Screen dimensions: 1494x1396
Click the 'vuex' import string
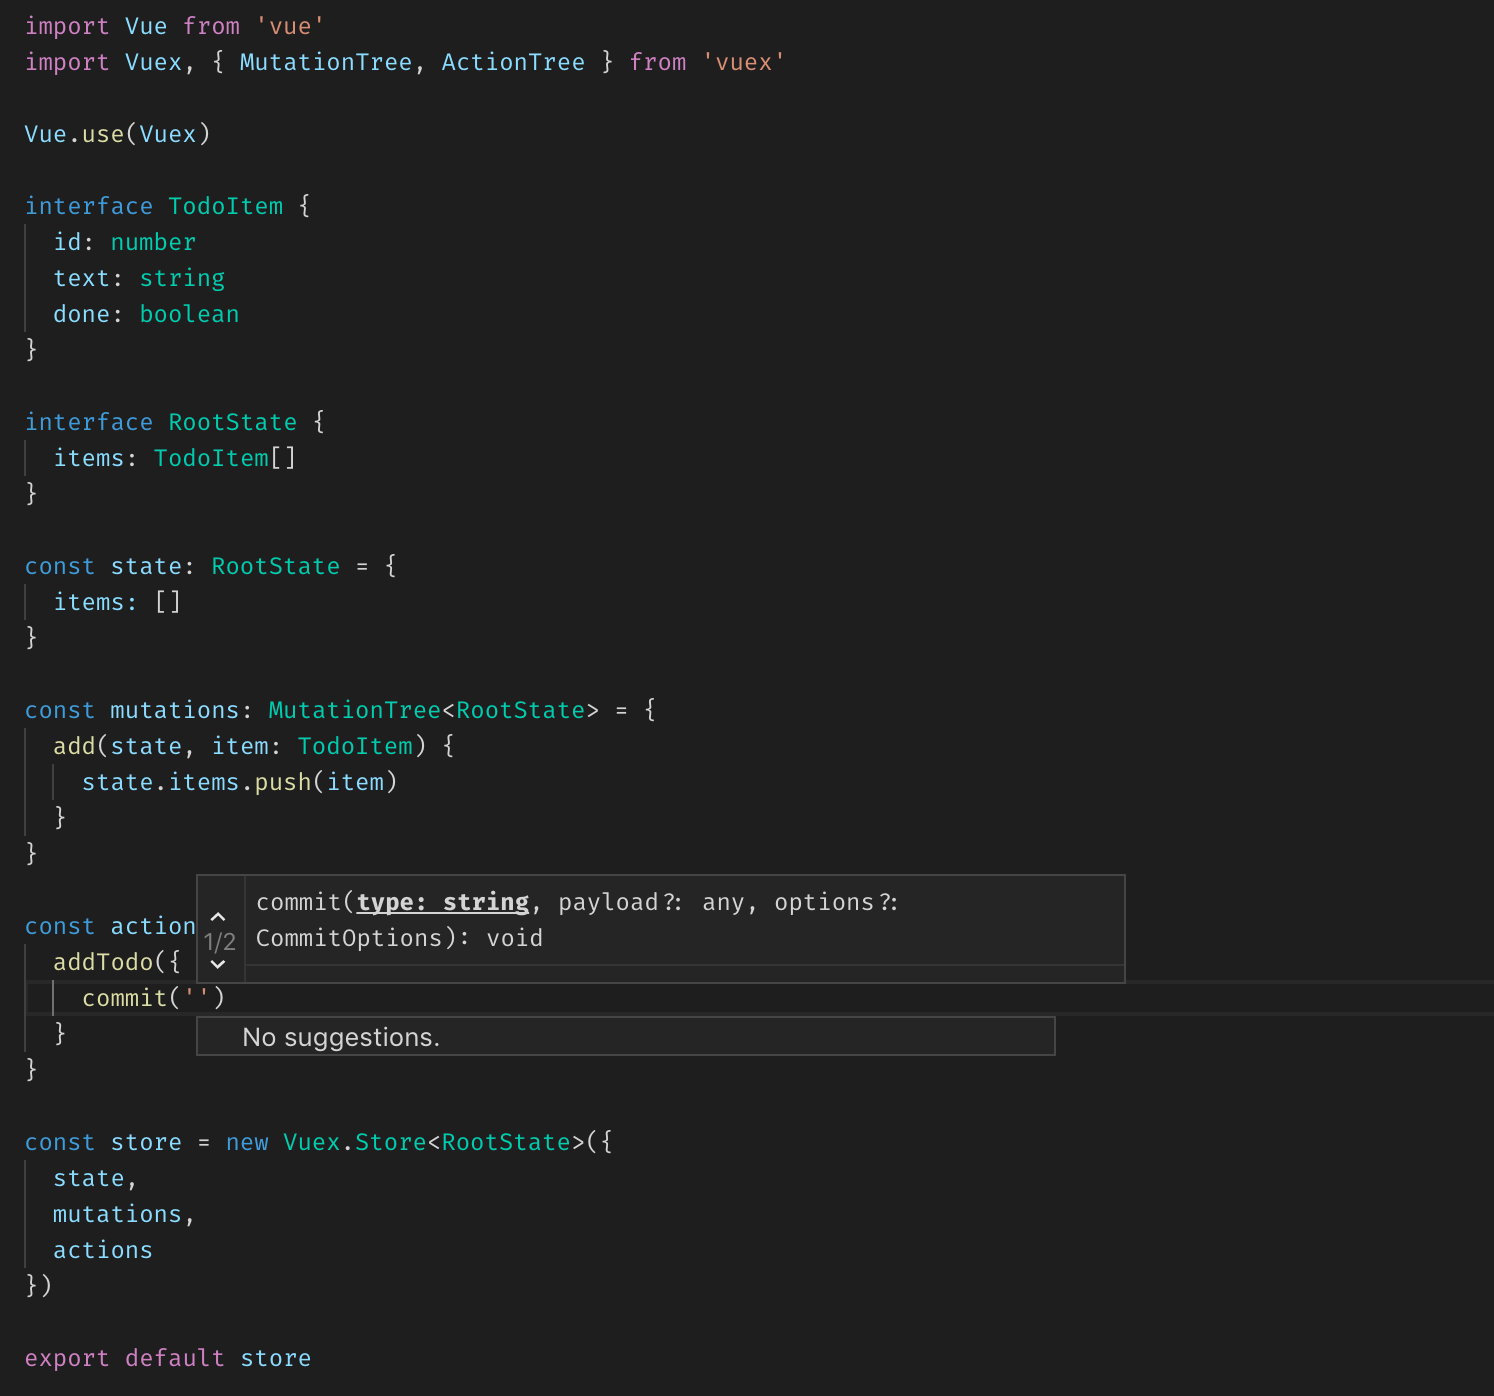(x=744, y=62)
